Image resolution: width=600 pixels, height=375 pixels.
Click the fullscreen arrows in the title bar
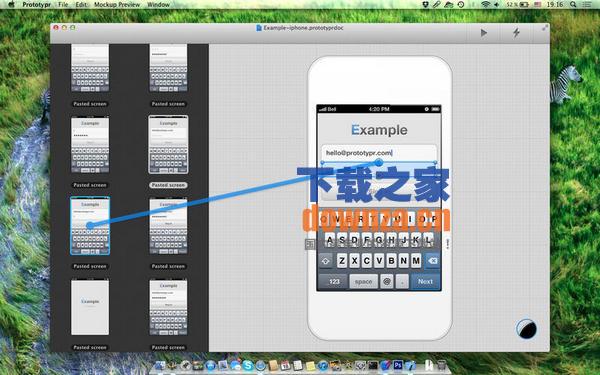545,28
